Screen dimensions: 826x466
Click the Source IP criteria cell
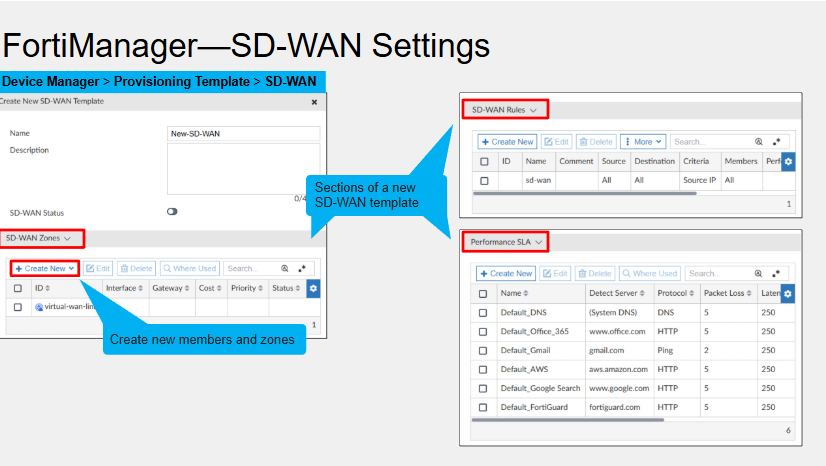pos(700,180)
